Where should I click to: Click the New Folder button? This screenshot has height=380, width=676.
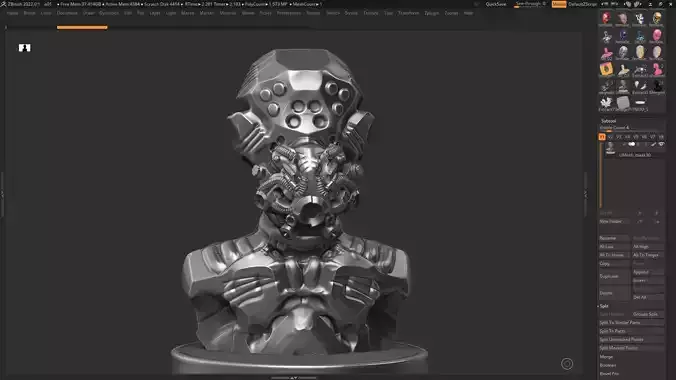pyautogui.click(x=614, y=222)
